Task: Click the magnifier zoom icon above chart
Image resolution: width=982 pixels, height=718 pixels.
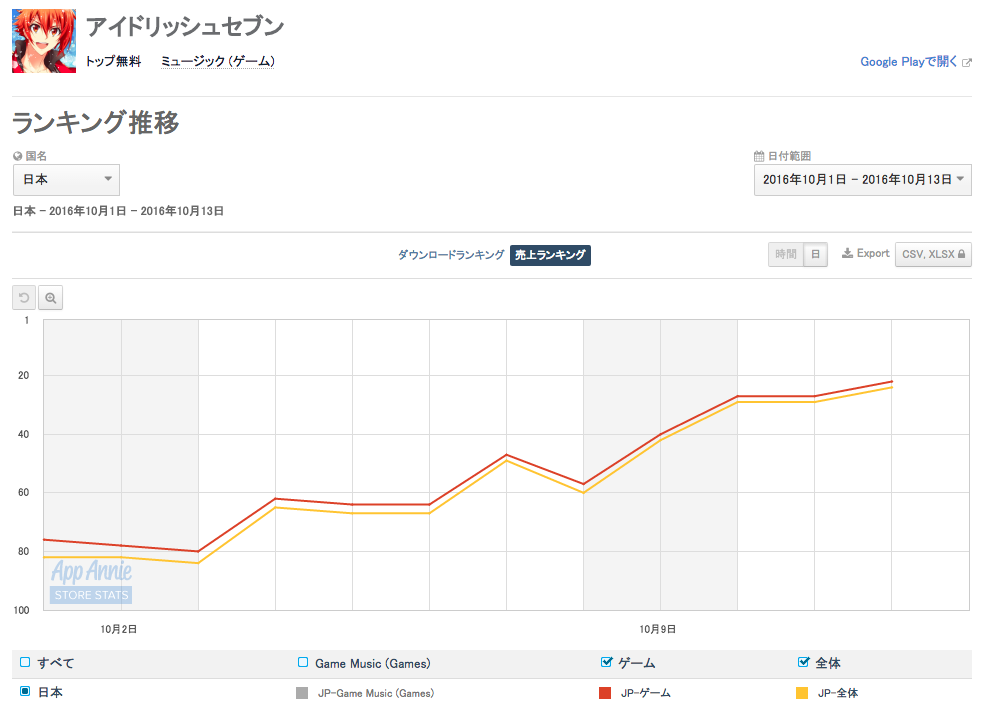Action: (51, 298)
